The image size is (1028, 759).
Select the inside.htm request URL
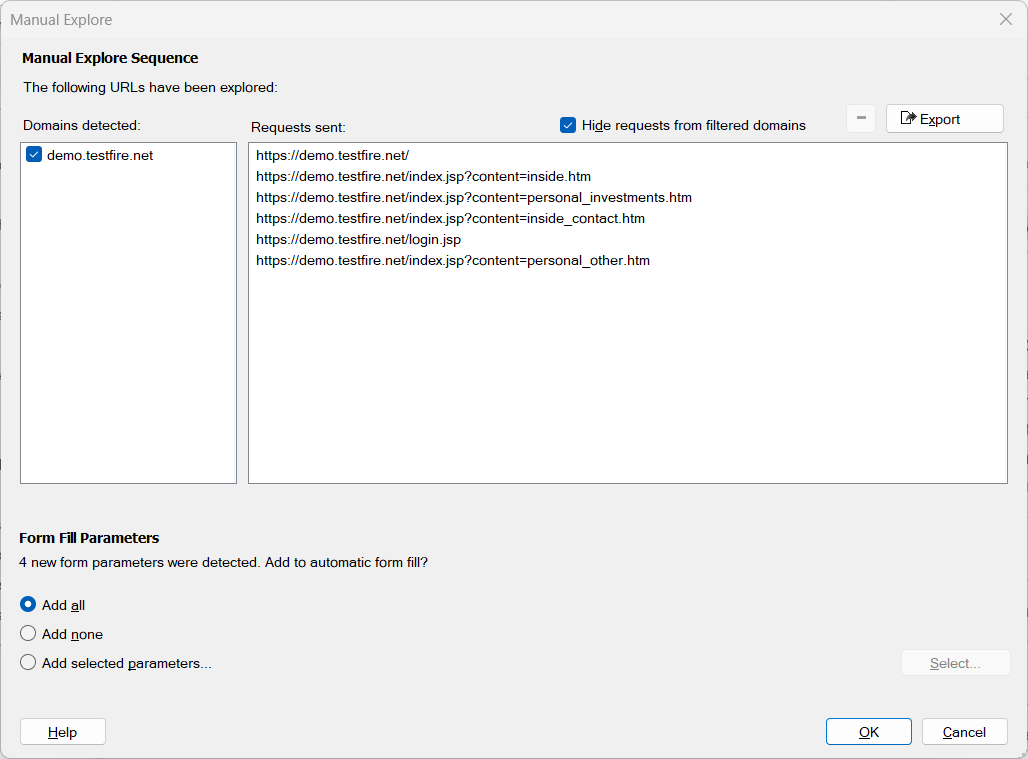(x=423, y=176)
